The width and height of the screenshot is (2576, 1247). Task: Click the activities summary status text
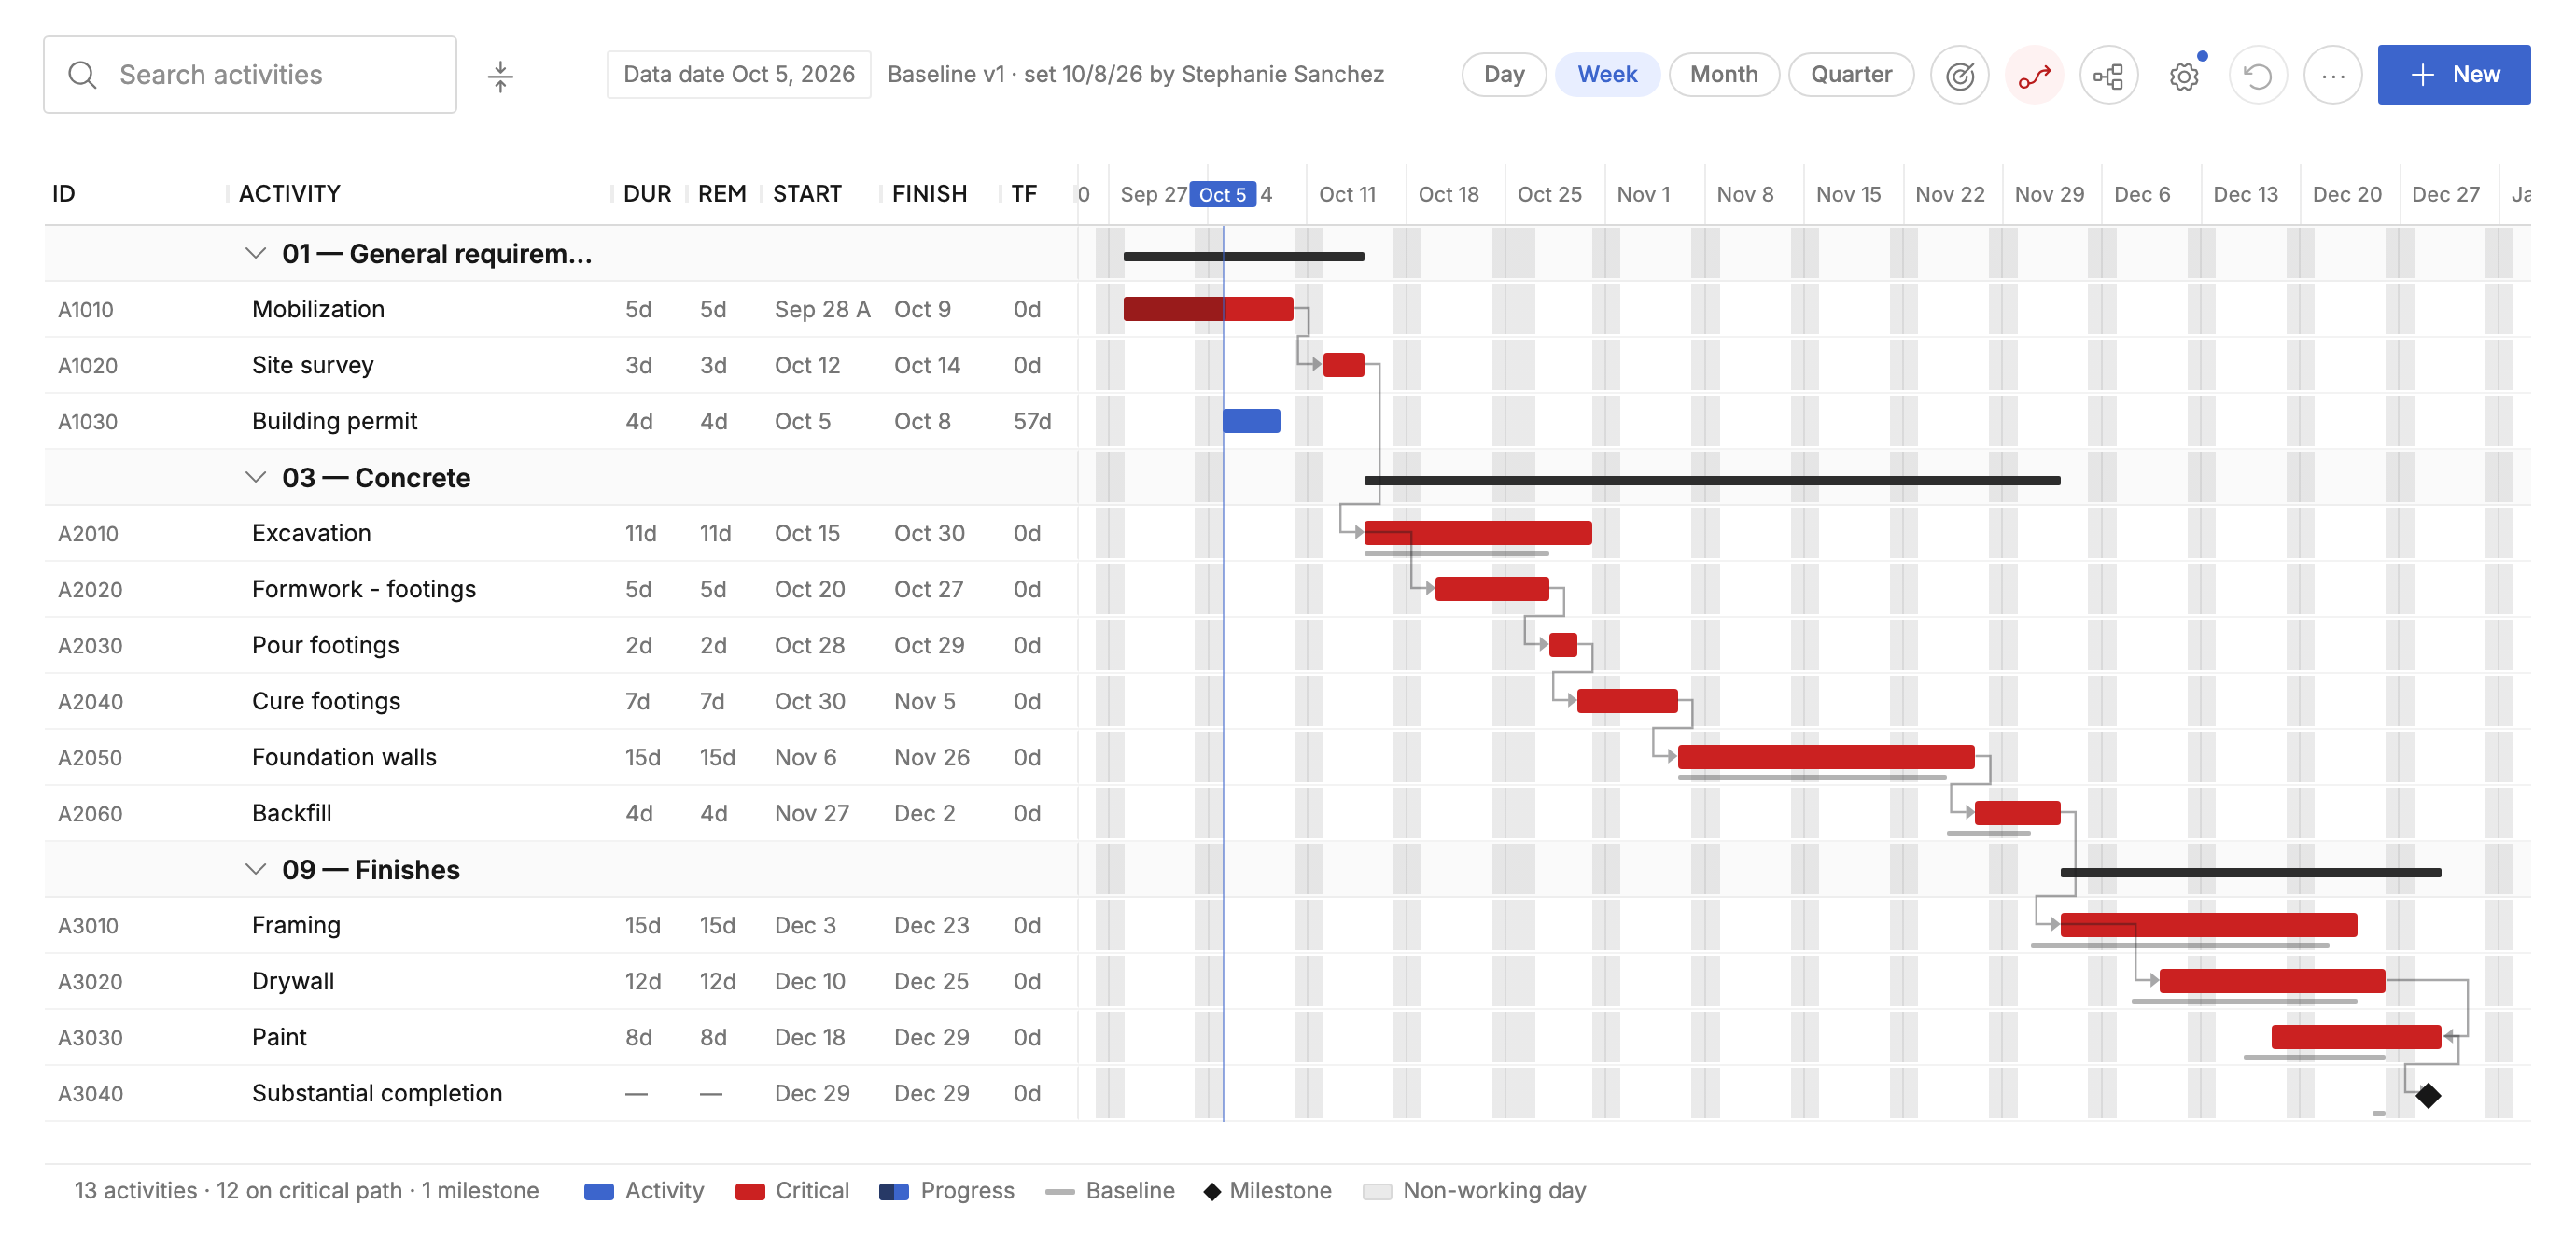pyautogui.click(x=306, y=1191)
